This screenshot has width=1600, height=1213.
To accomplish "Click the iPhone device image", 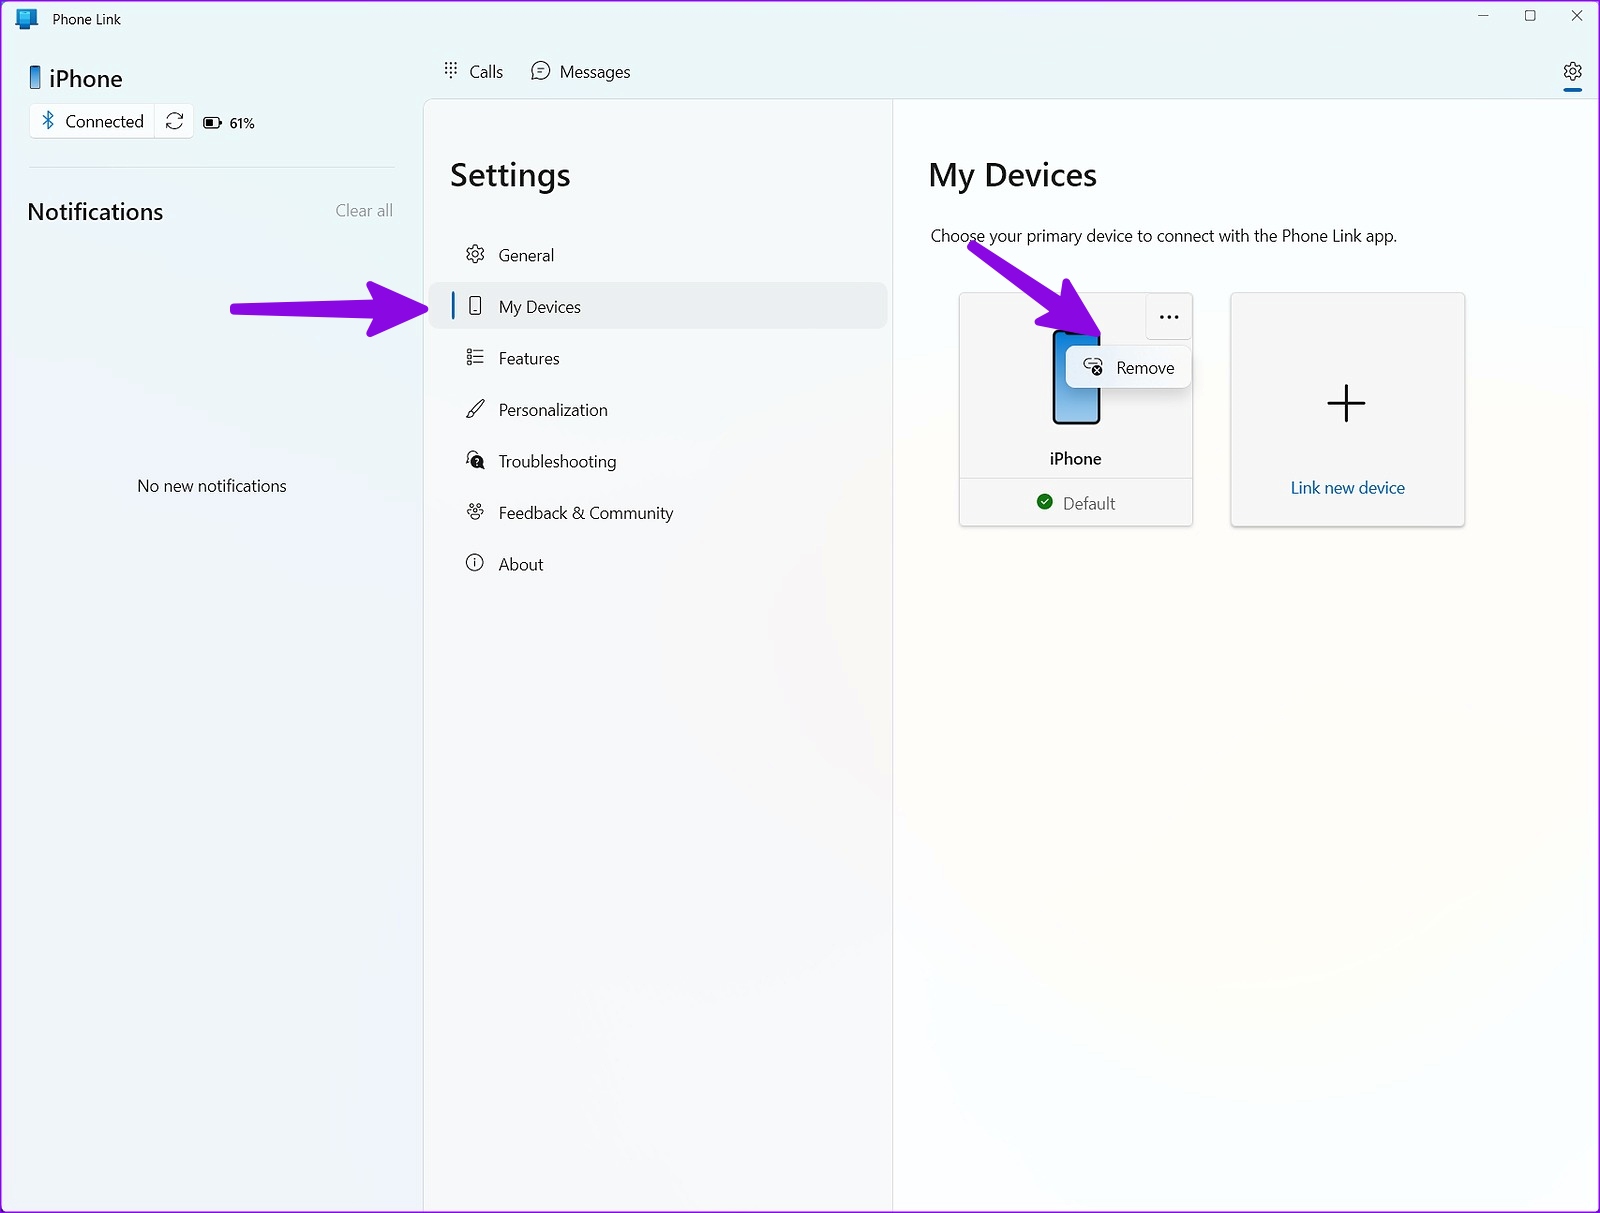I will [1076, 378].
